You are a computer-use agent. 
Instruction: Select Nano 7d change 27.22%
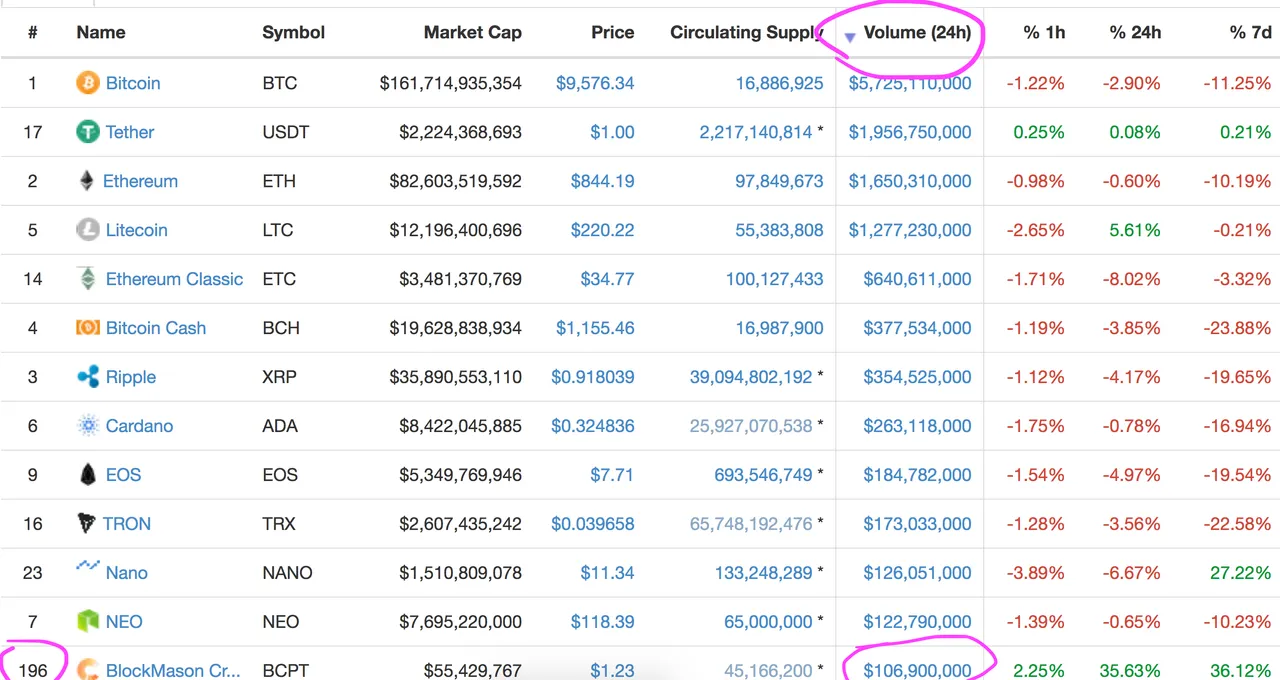pos(1239,573)
